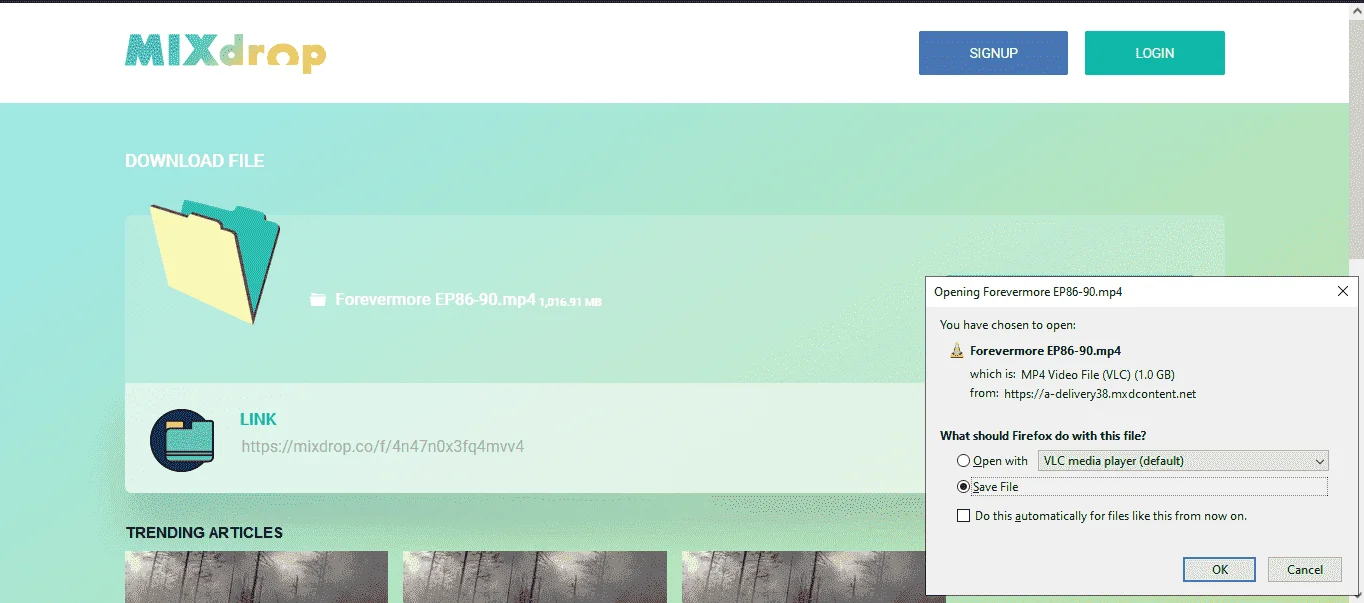
Task: Click the MIXdrop logo
Action: coord(225,53)
